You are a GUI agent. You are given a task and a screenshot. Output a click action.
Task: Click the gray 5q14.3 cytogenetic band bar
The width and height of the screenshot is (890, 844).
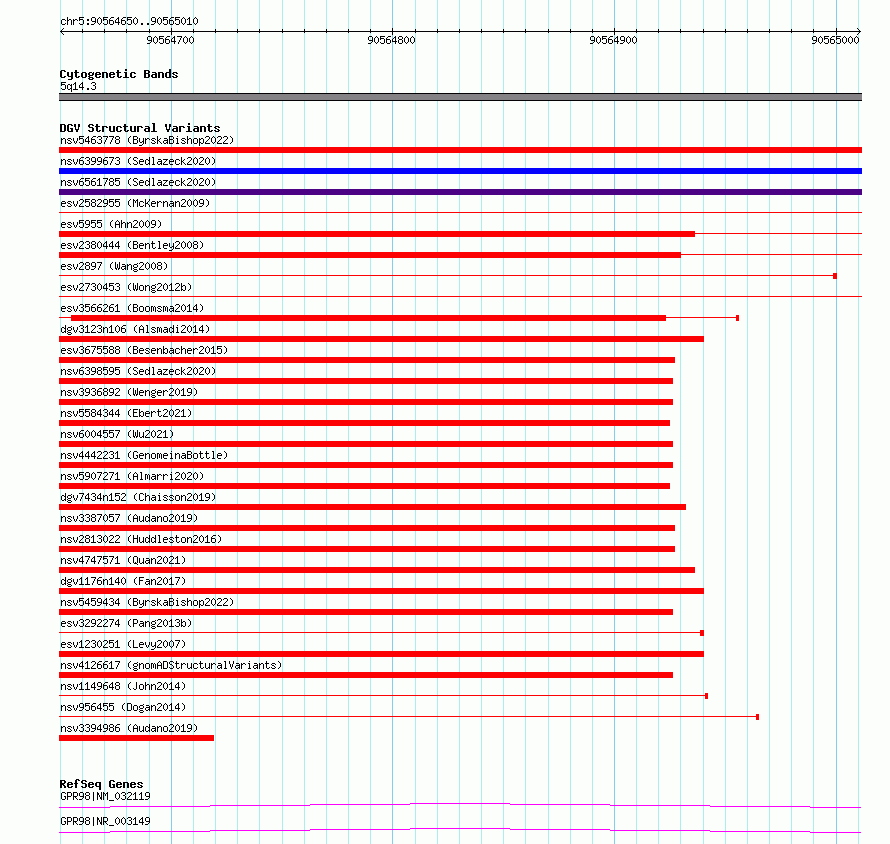coord(460,97)
